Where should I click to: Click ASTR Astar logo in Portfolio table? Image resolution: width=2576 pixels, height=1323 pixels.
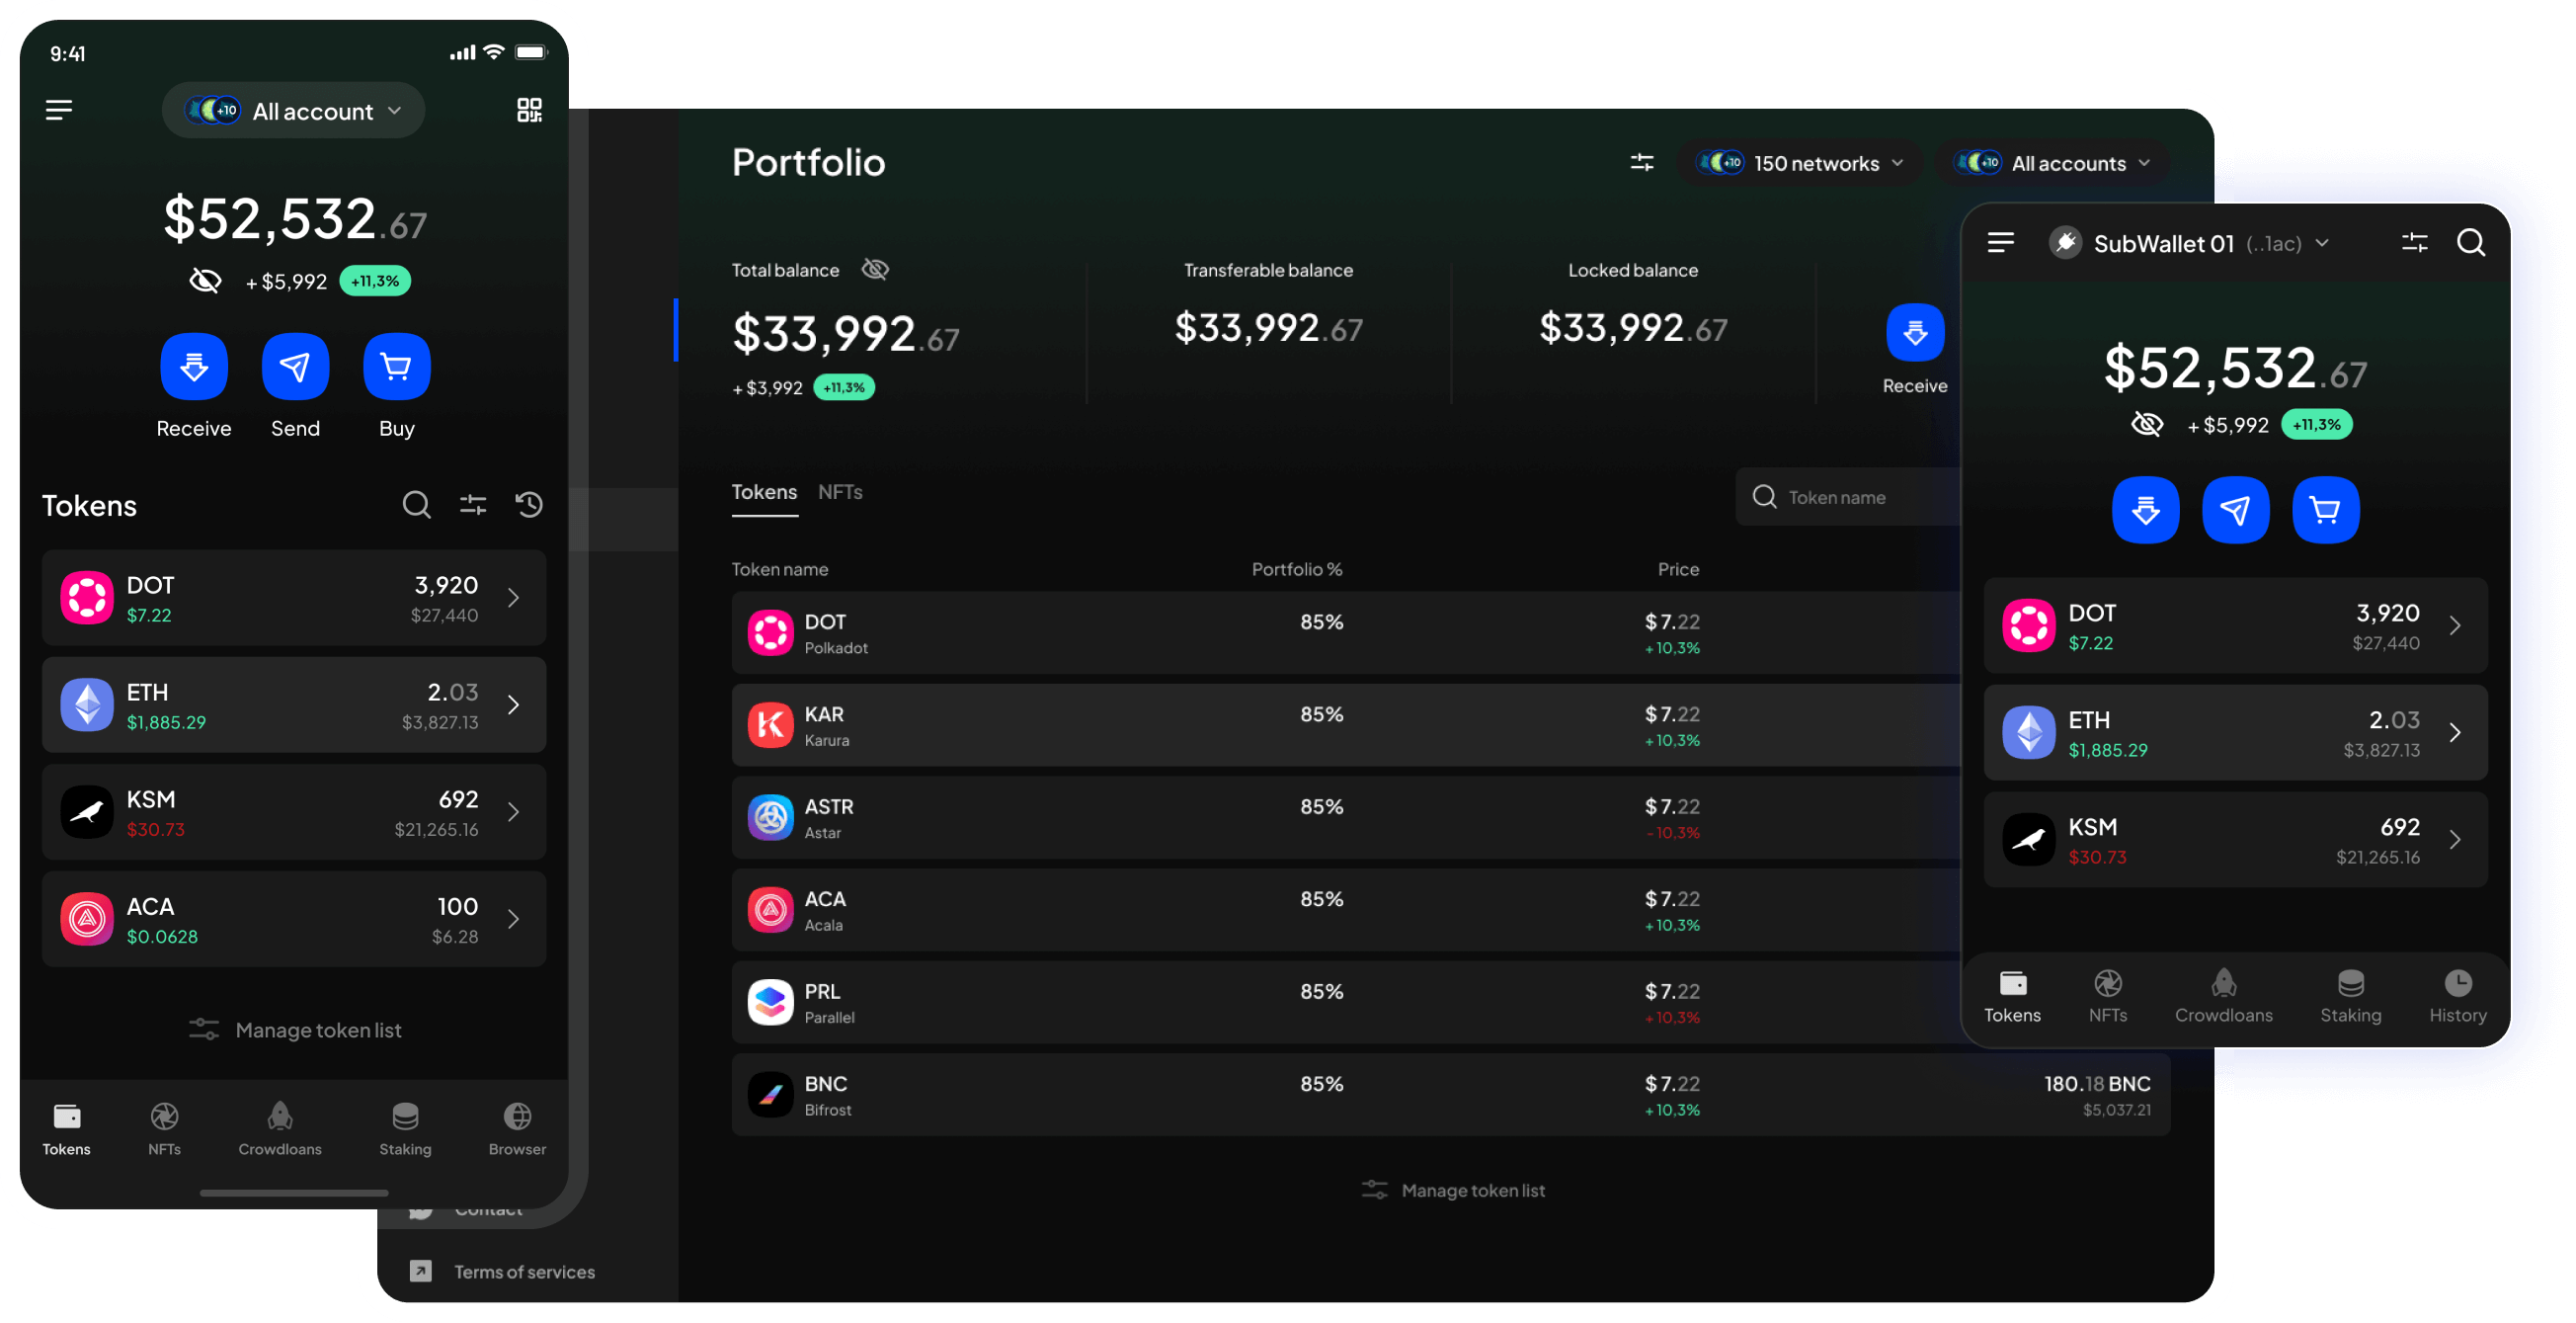coord(771,818)
